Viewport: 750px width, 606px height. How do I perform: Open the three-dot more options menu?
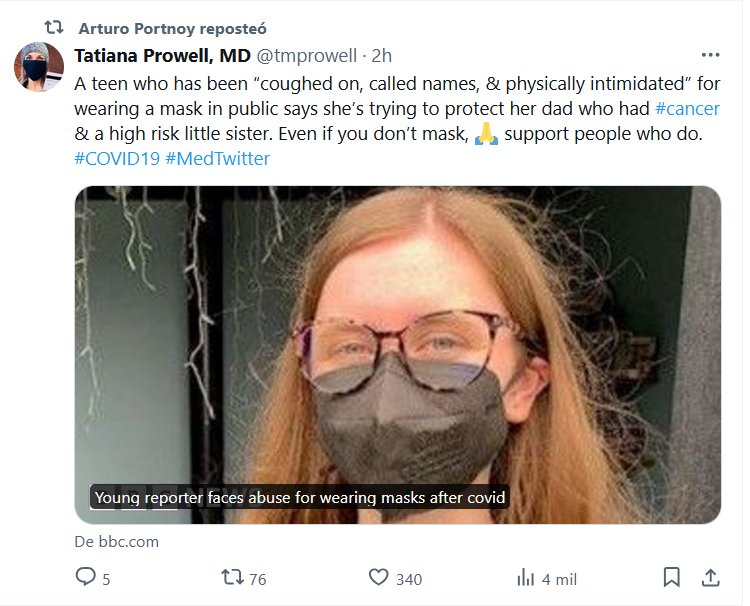[x=710, y=55]
